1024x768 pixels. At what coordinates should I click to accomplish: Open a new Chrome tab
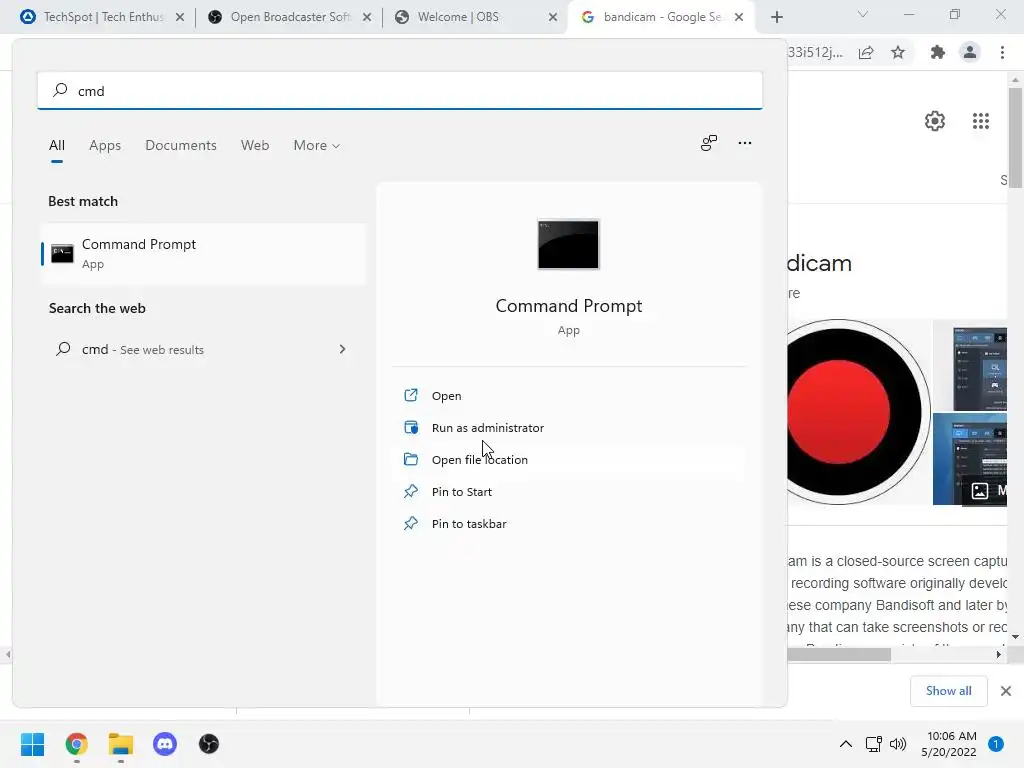776,18
